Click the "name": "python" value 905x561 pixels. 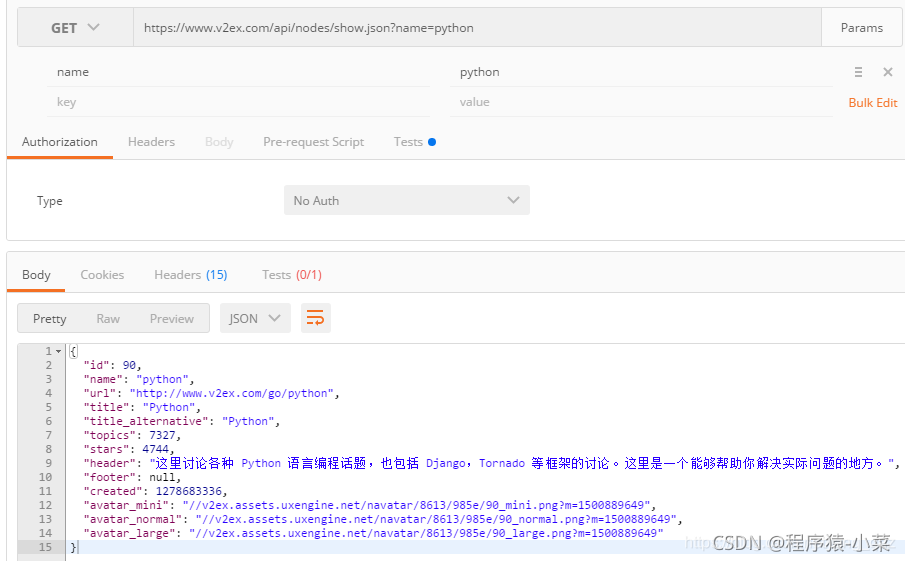click(162, 379)
